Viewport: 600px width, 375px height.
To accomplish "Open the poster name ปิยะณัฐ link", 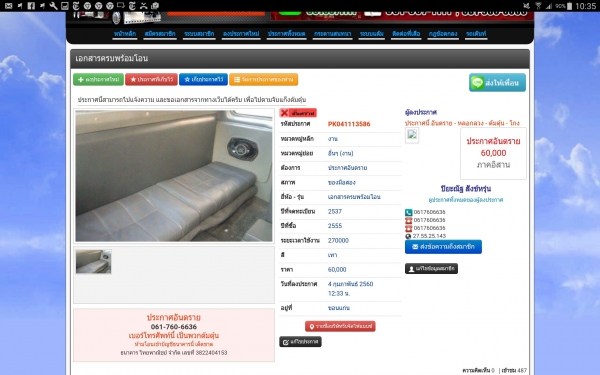I will [x=466, y=189].
